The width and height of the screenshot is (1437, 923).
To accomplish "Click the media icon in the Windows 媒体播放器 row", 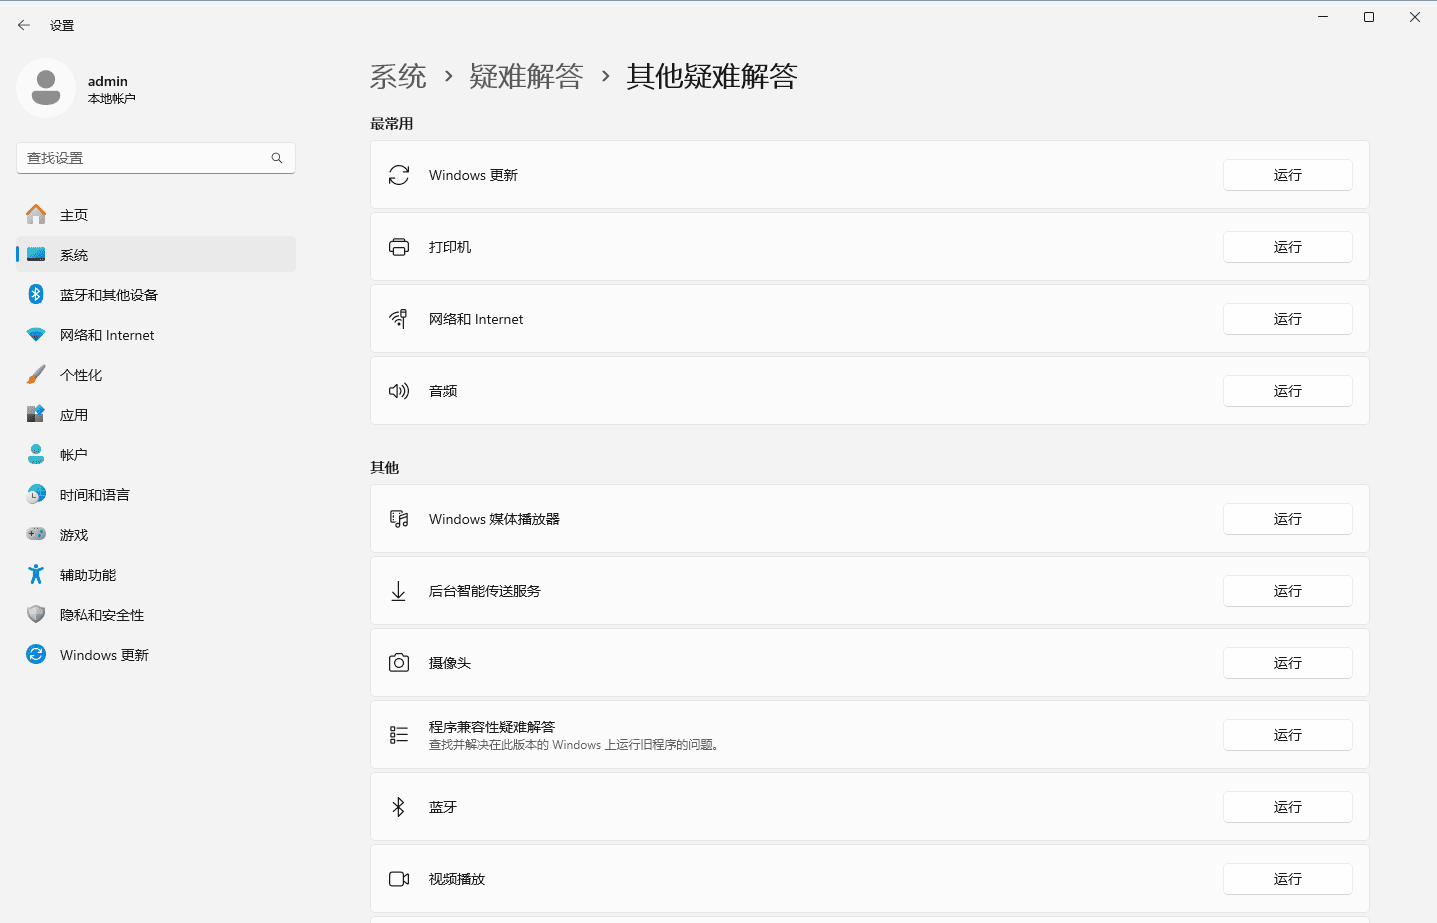I will point(399,519).
